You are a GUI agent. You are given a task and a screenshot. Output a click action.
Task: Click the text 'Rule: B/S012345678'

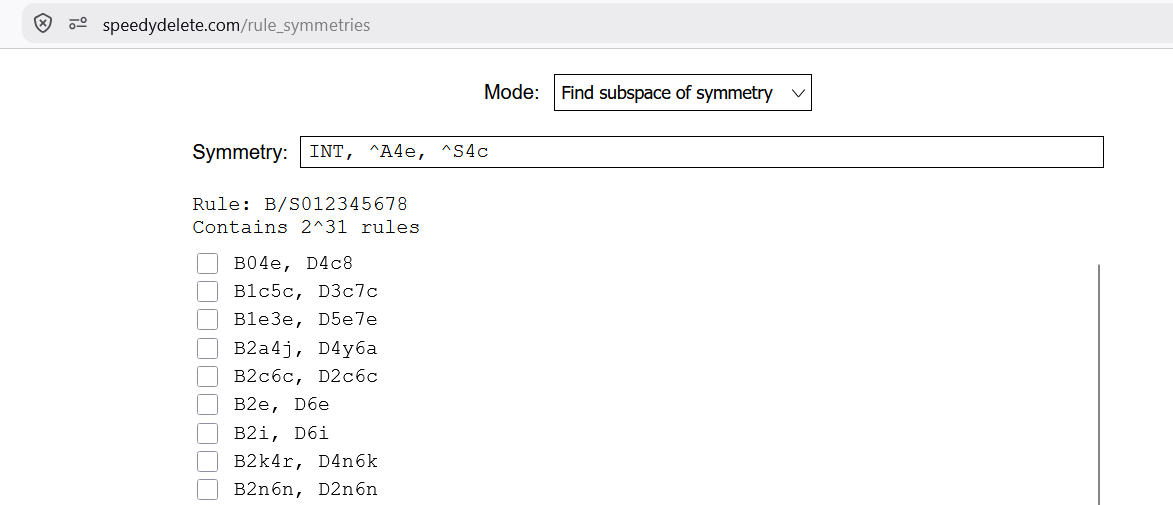click(x=300, y=204)
